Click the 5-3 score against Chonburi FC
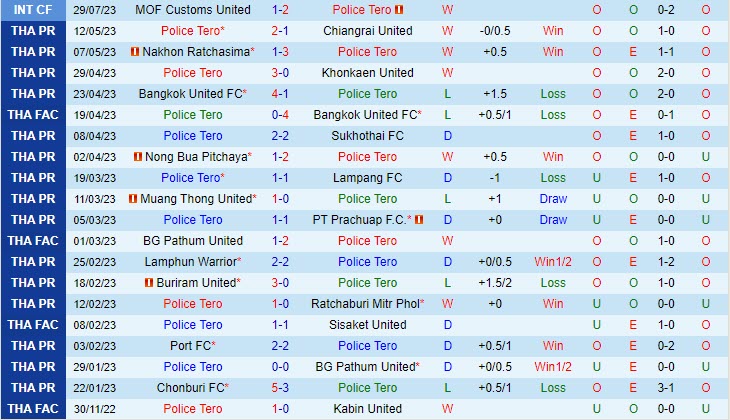 (x=280, y=388)
